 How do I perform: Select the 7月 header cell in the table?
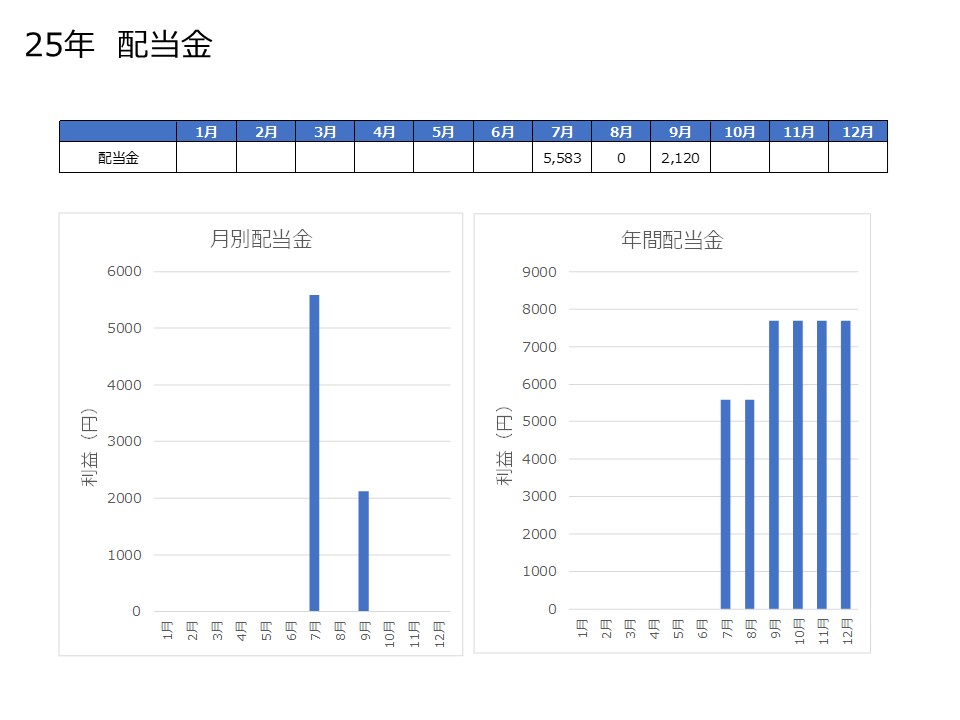[x=561, y=132]
